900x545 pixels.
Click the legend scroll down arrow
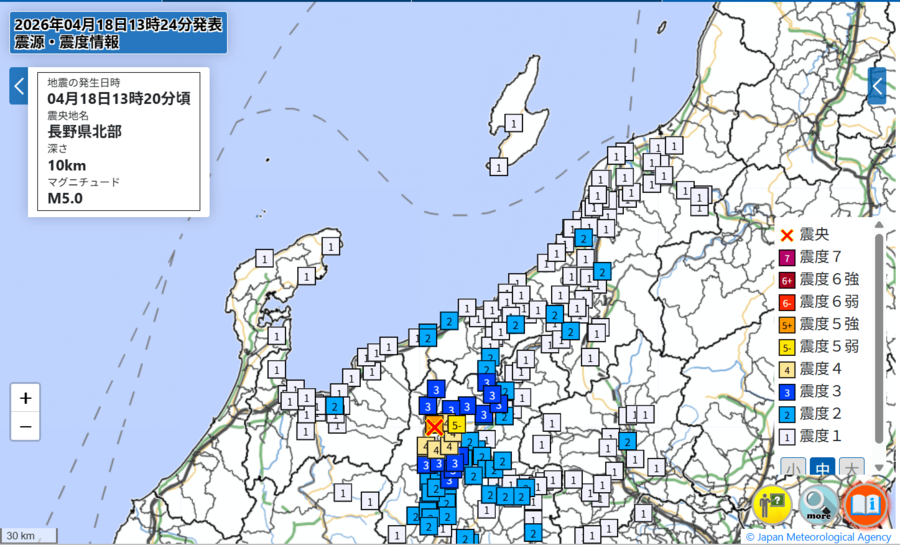pos(879,468)
